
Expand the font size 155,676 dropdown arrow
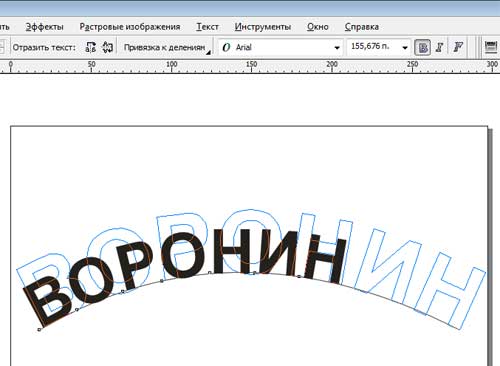405,48
